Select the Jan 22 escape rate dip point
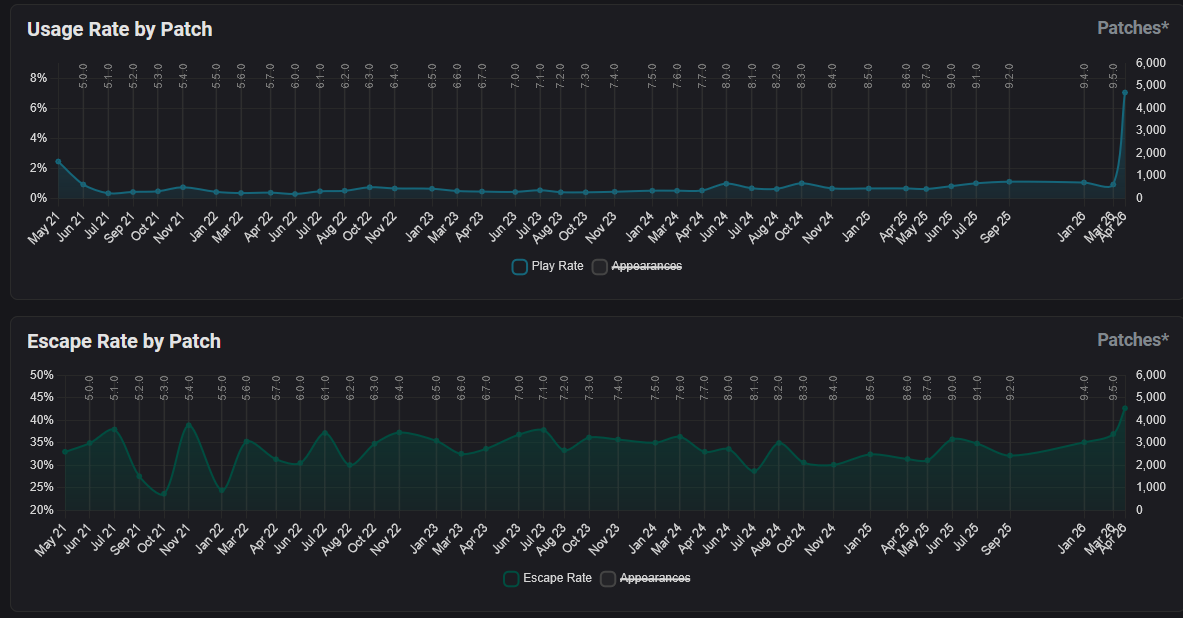 222,490
